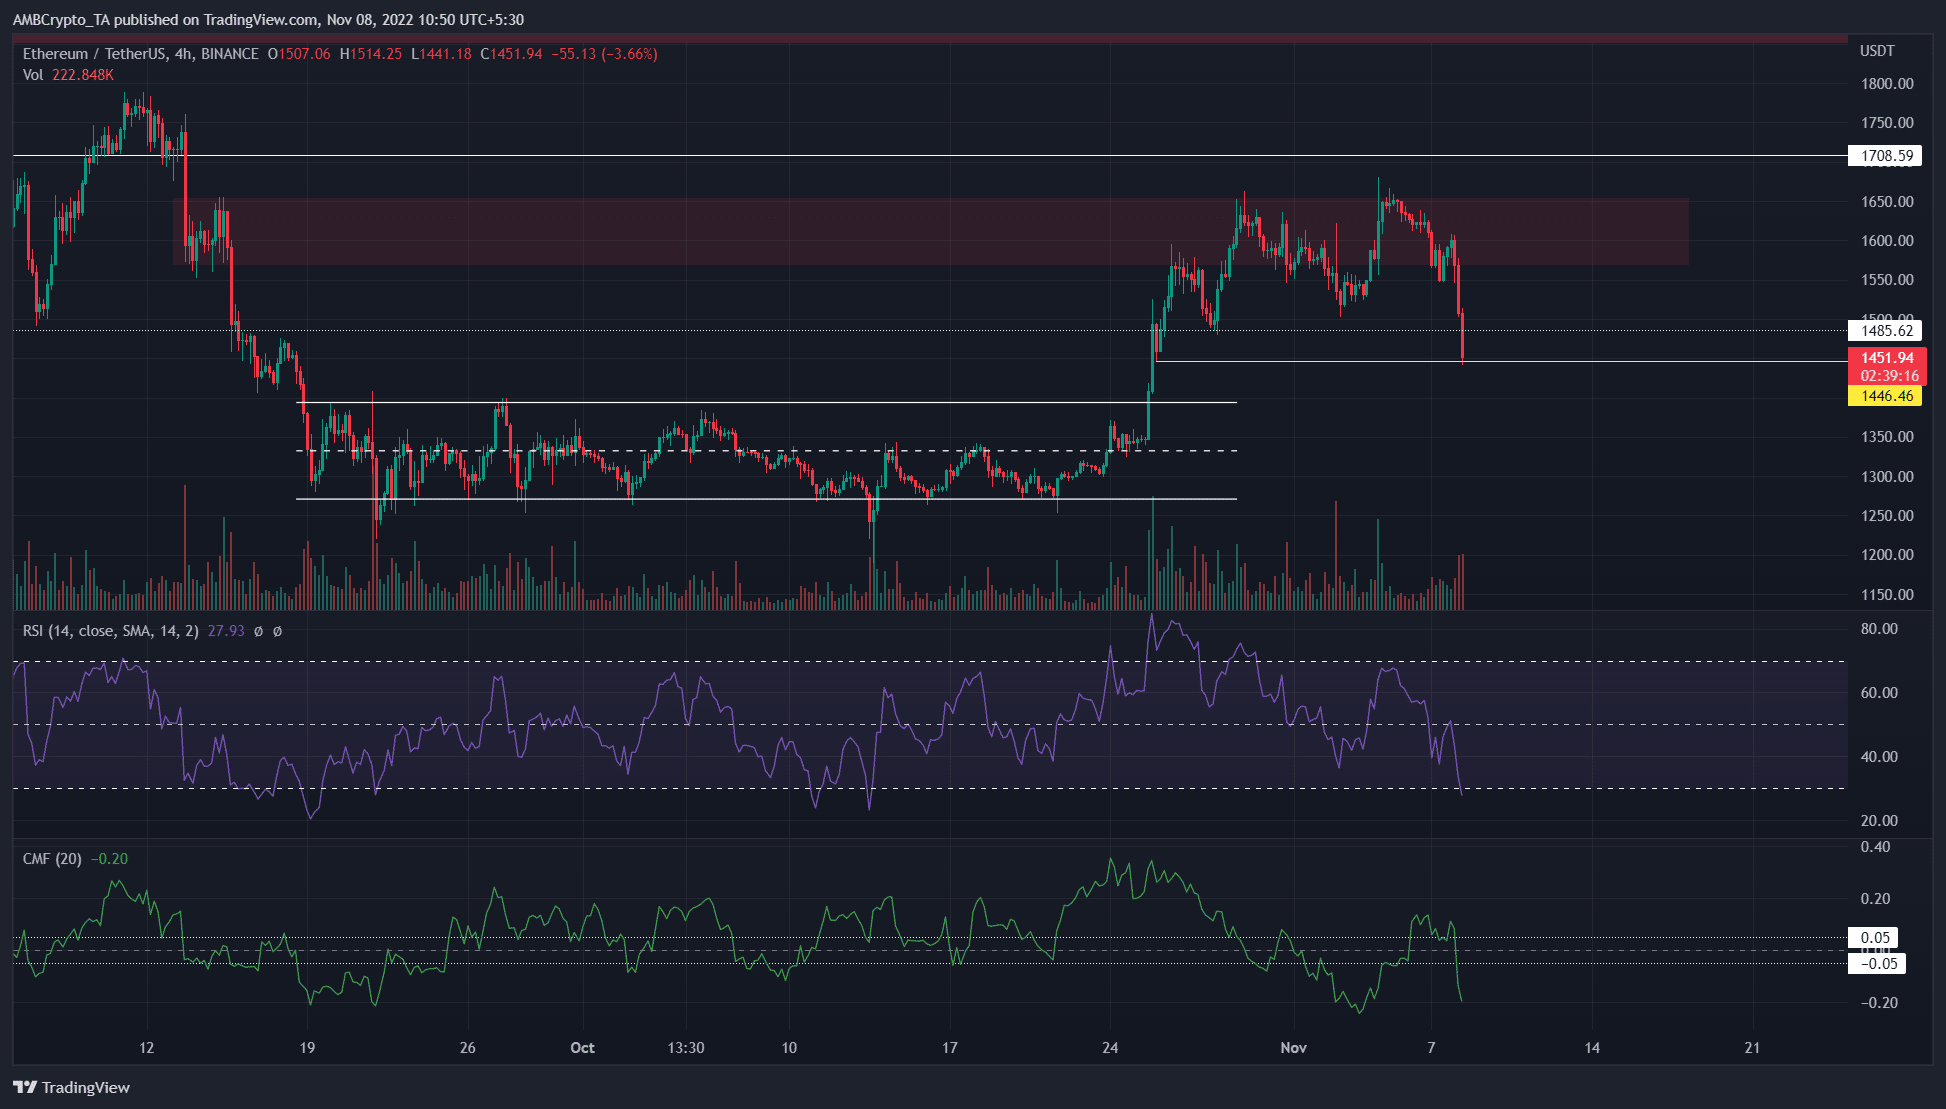Click the RSI scale label 40.00

(x=1878, y=757)
